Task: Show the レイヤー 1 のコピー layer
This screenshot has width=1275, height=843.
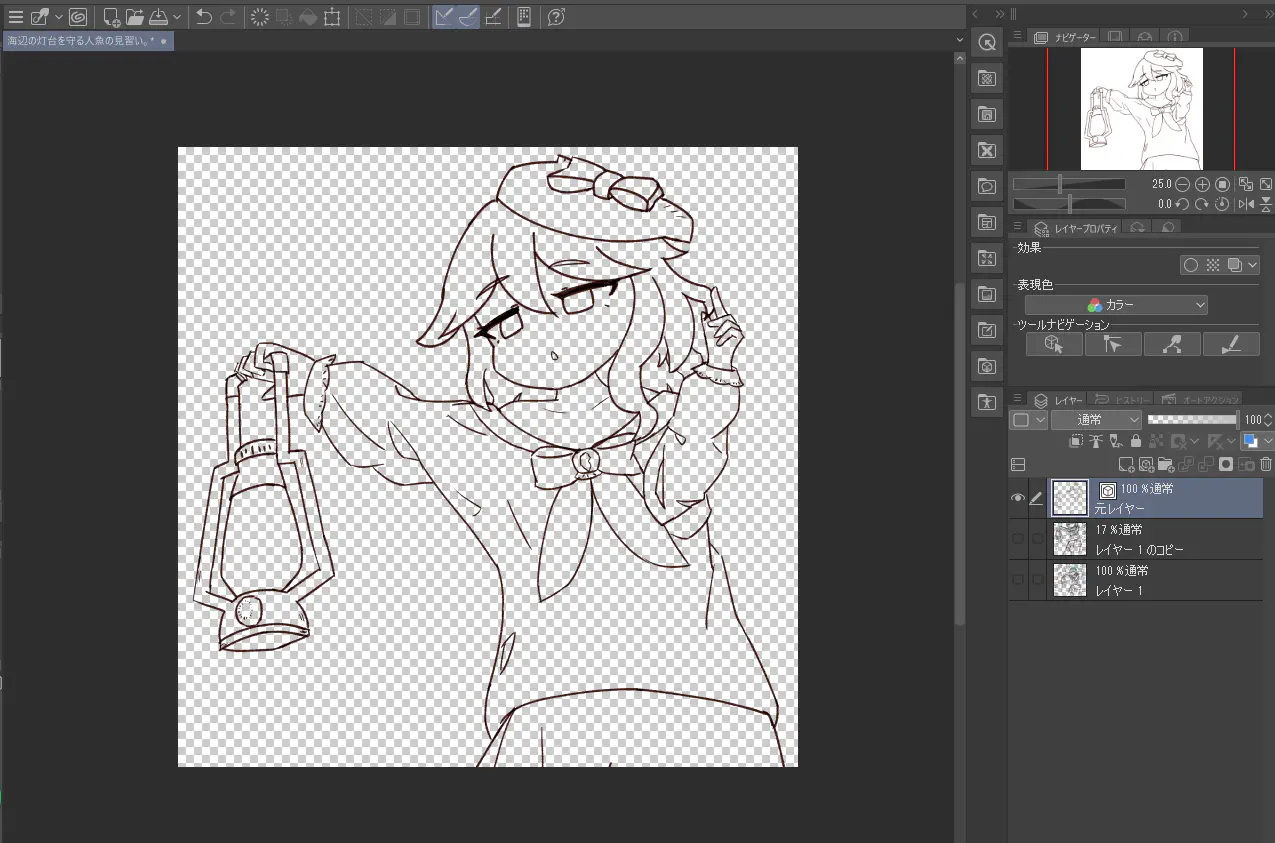Action: point(1018,539)
